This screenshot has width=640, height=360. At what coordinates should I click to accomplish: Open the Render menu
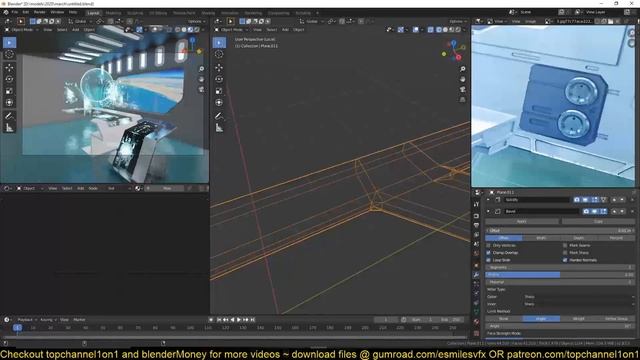click(40, 12)
